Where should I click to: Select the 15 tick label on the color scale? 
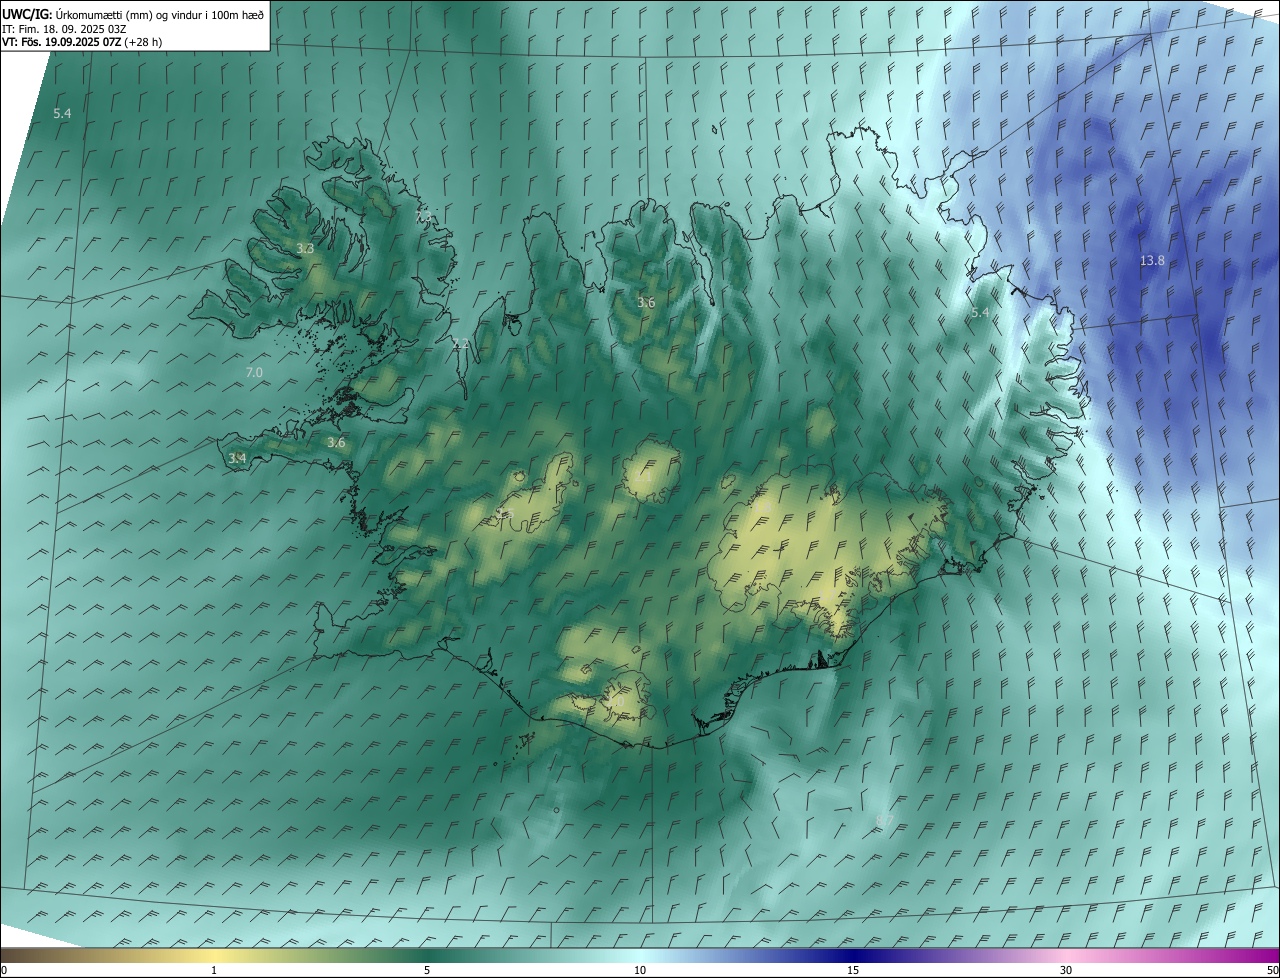tap(853, 971)
